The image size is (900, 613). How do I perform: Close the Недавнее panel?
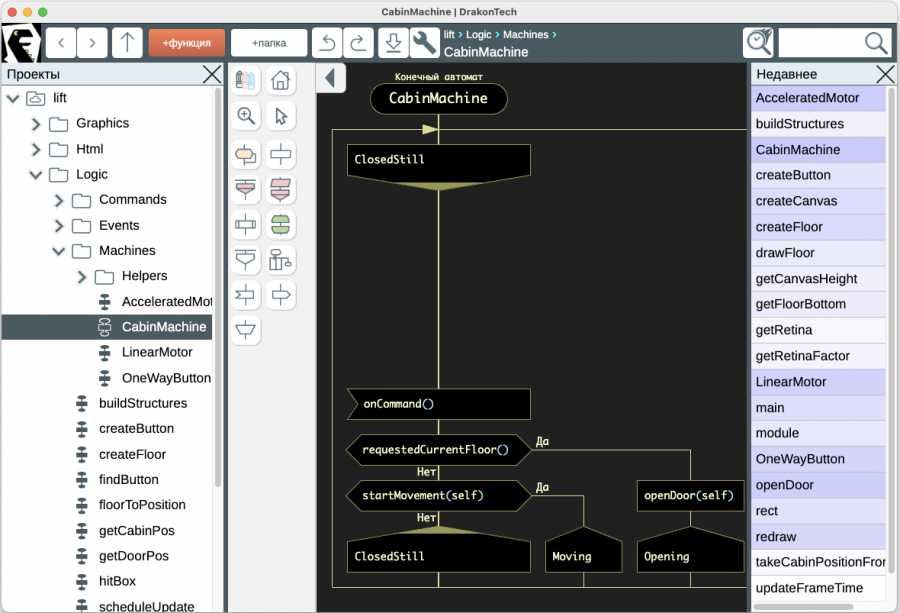click(x=885, y=75)
